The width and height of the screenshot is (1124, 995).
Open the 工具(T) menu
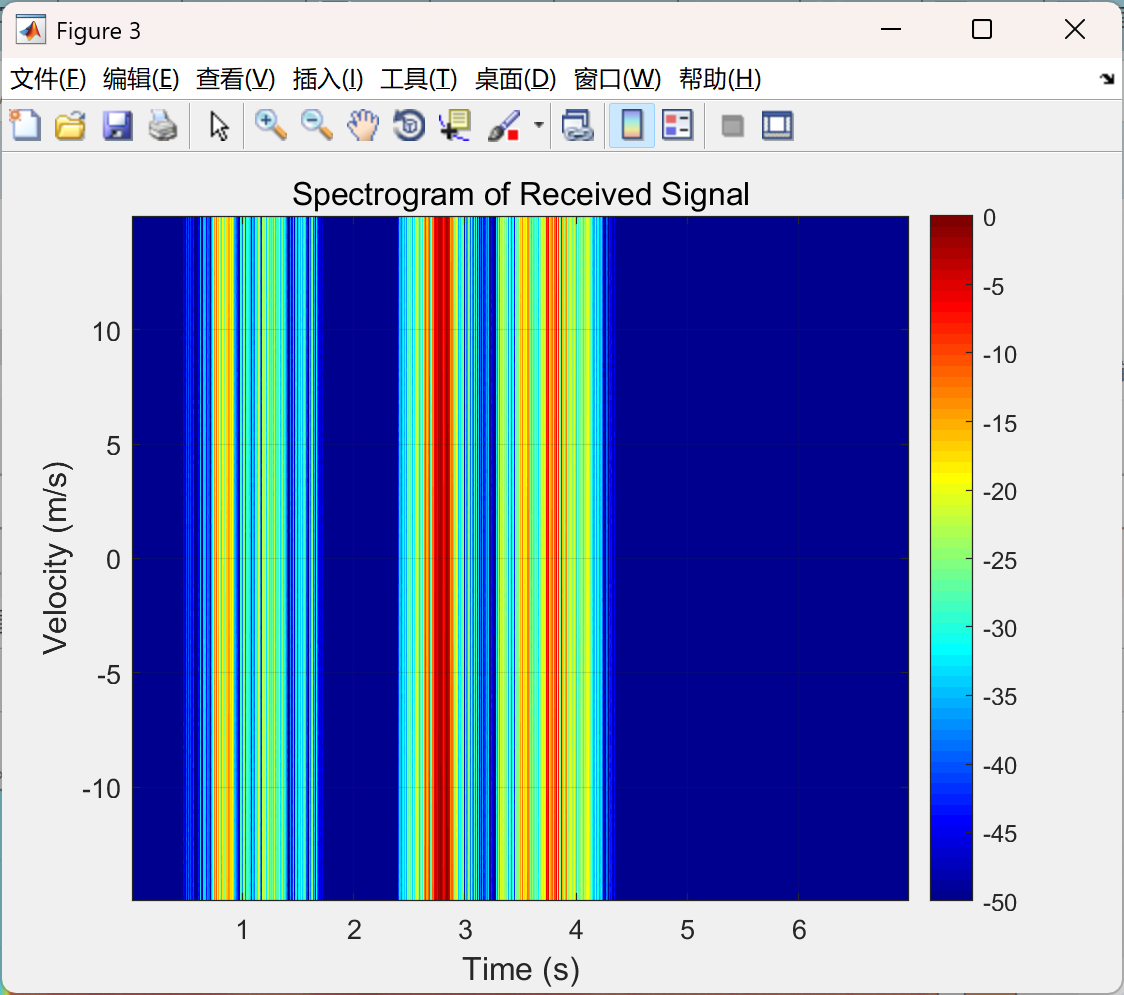tap(418, 79)
